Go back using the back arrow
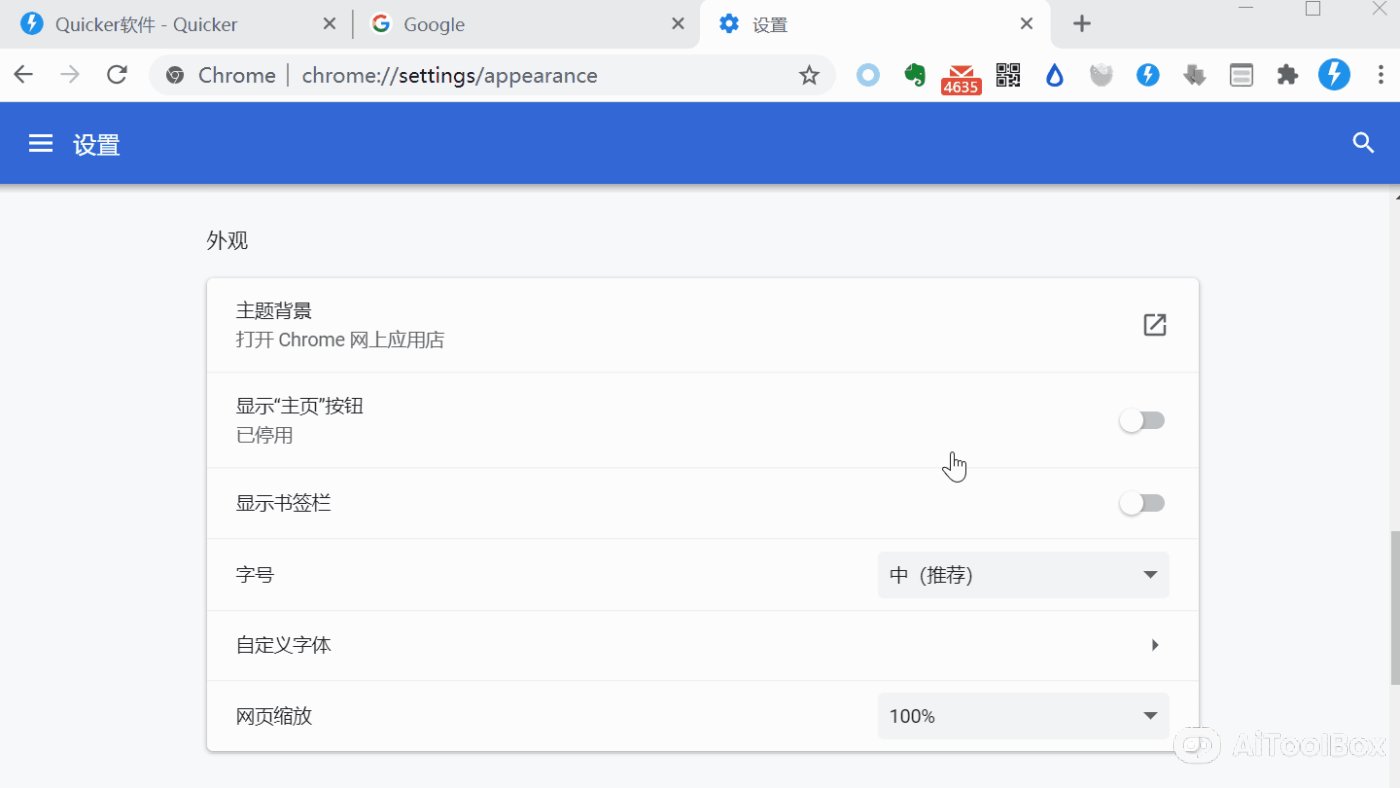 (x=23, y=75)
